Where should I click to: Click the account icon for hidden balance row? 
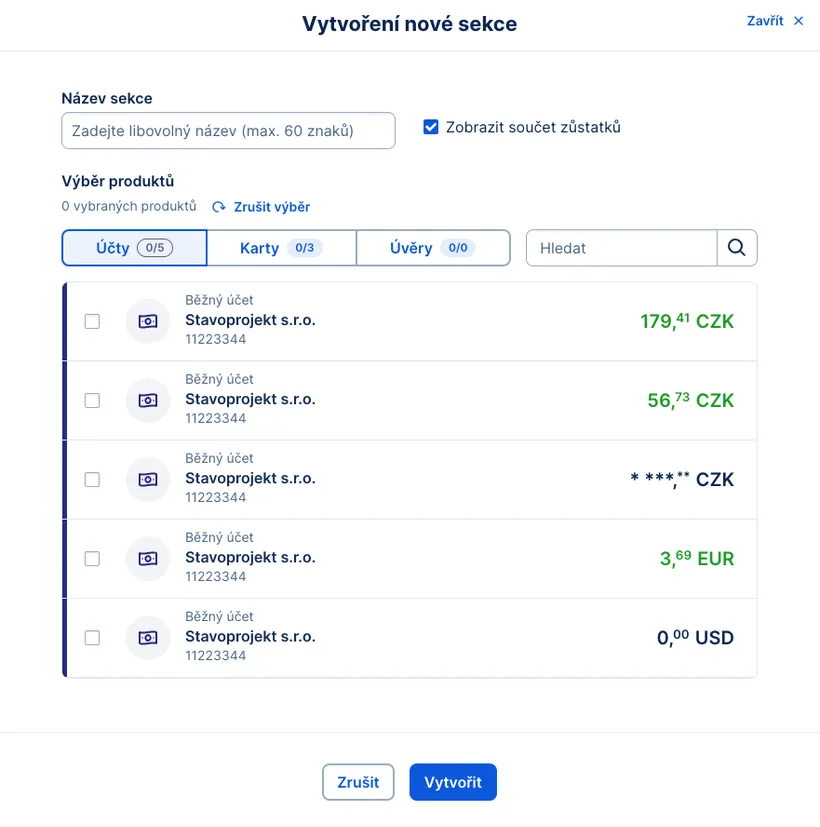tap(148, 479)
